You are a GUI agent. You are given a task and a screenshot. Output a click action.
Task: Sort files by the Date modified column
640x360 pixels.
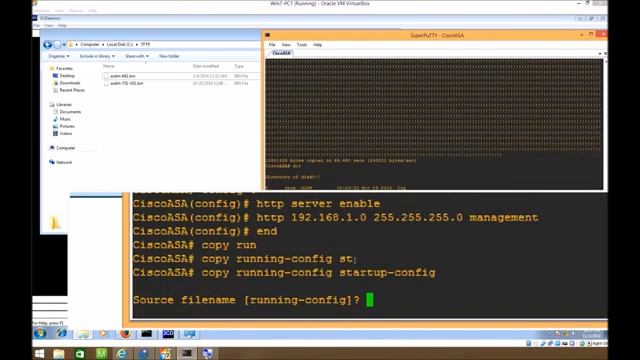206,66
